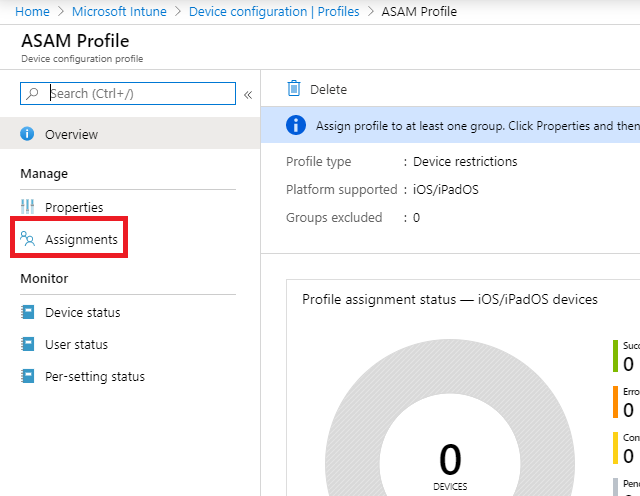Click the ASAM Profile page title

pos(75,40)
